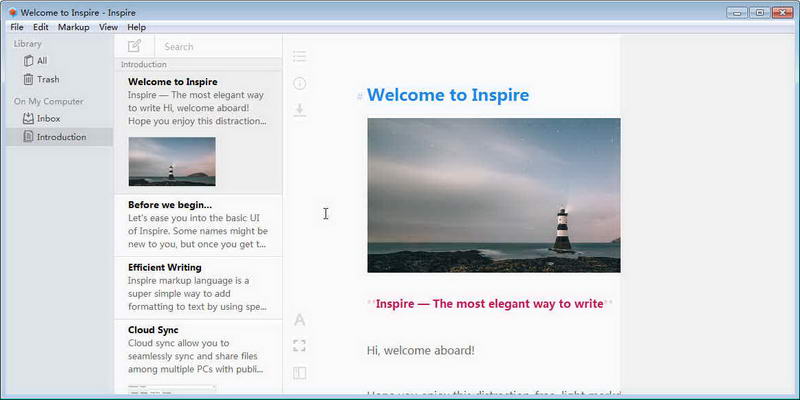This screenshot has height=400, width=800.
Task: Open the File menu
Action: coord(17,27)
